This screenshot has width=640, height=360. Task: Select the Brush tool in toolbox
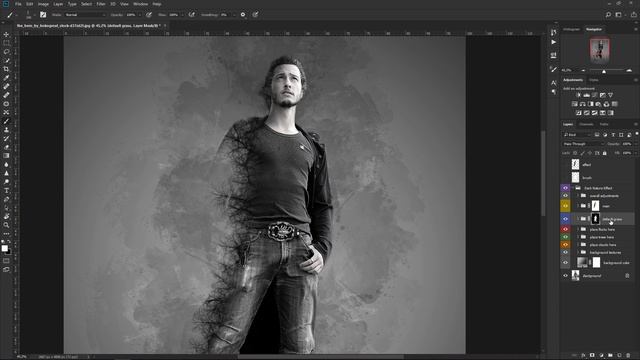6,121
